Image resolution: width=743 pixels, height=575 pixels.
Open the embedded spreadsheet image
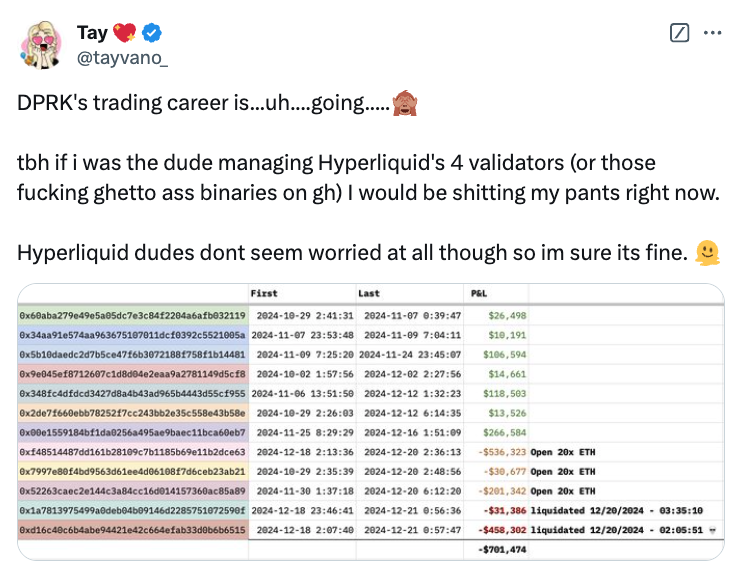(x=371, y=422)
